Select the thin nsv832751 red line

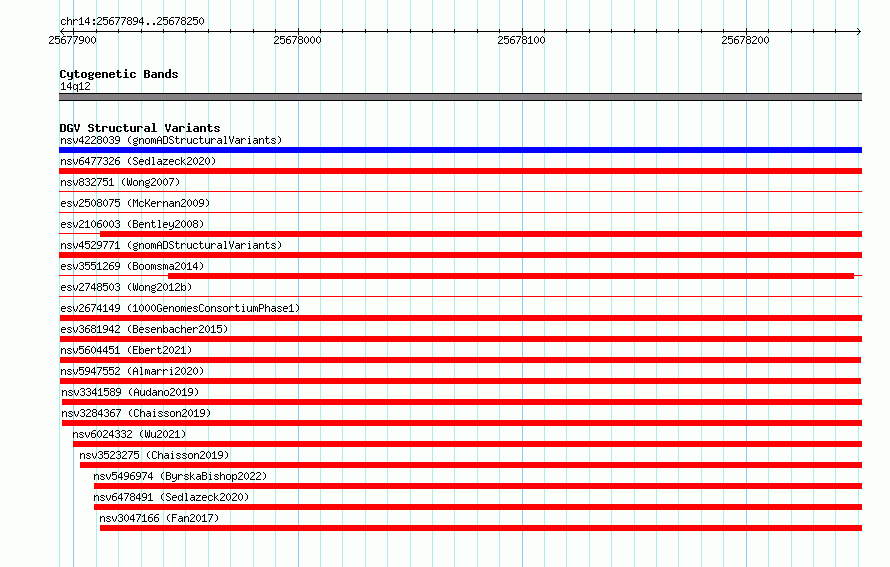[460, 192]
